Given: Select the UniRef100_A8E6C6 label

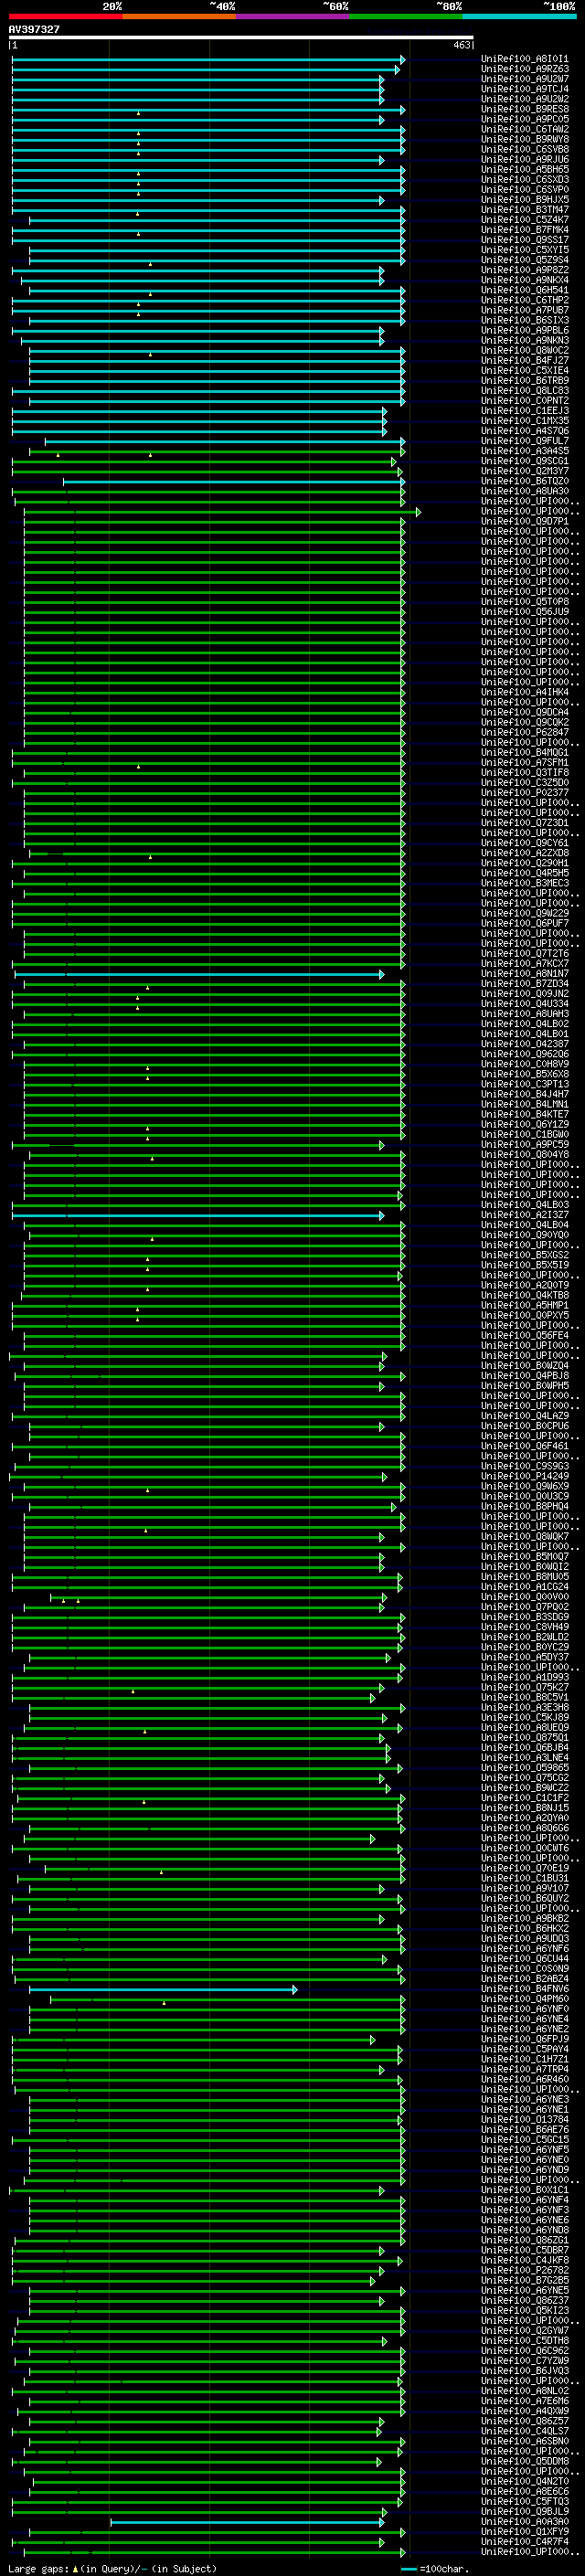Looking at the screenshot, I should [525, 2491].
